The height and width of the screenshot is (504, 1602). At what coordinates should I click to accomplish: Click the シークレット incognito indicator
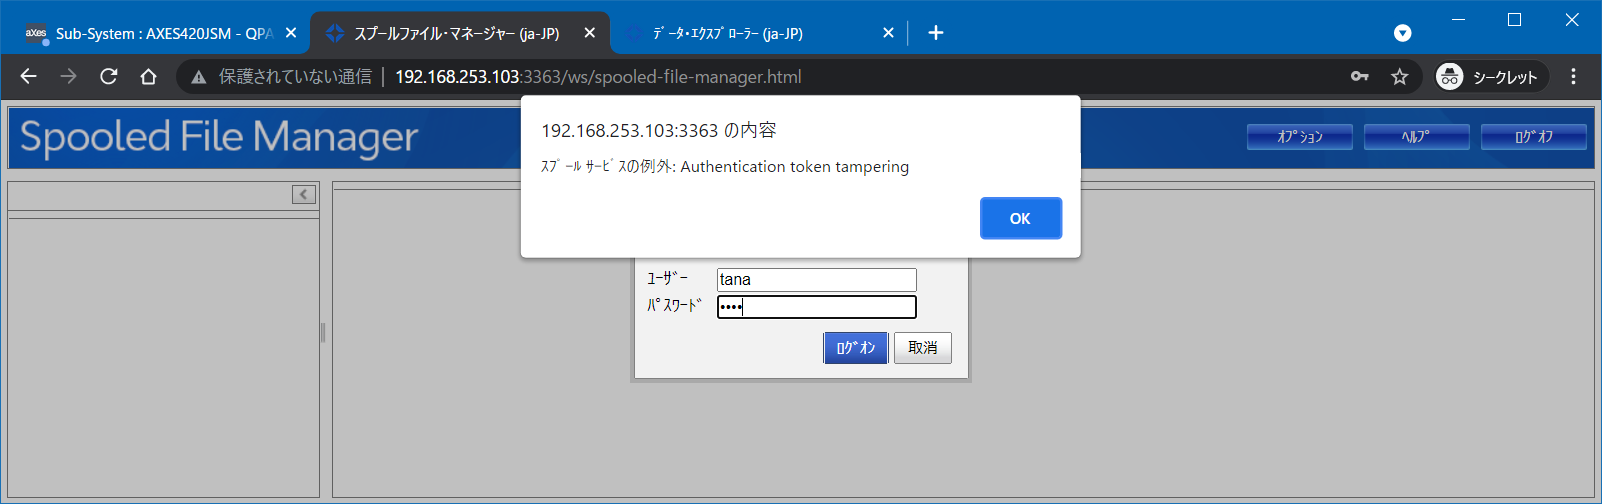(1491, 77)
